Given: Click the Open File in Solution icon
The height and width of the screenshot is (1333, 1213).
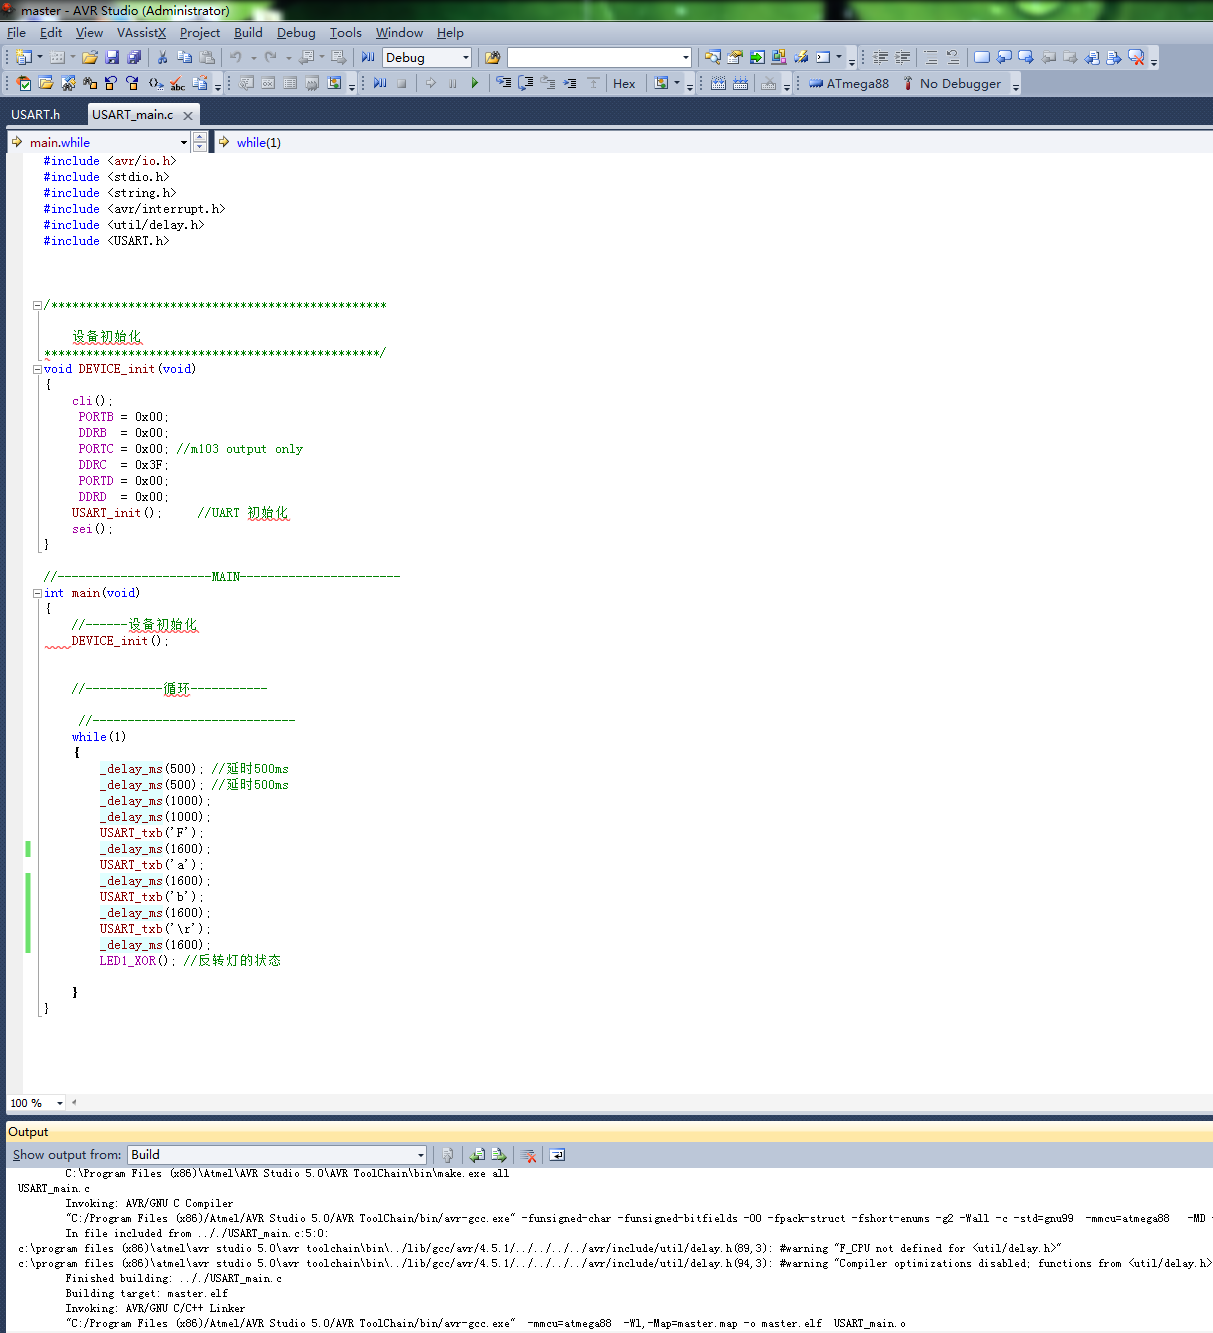Looking at the screenshot, I should coord(46,84).
